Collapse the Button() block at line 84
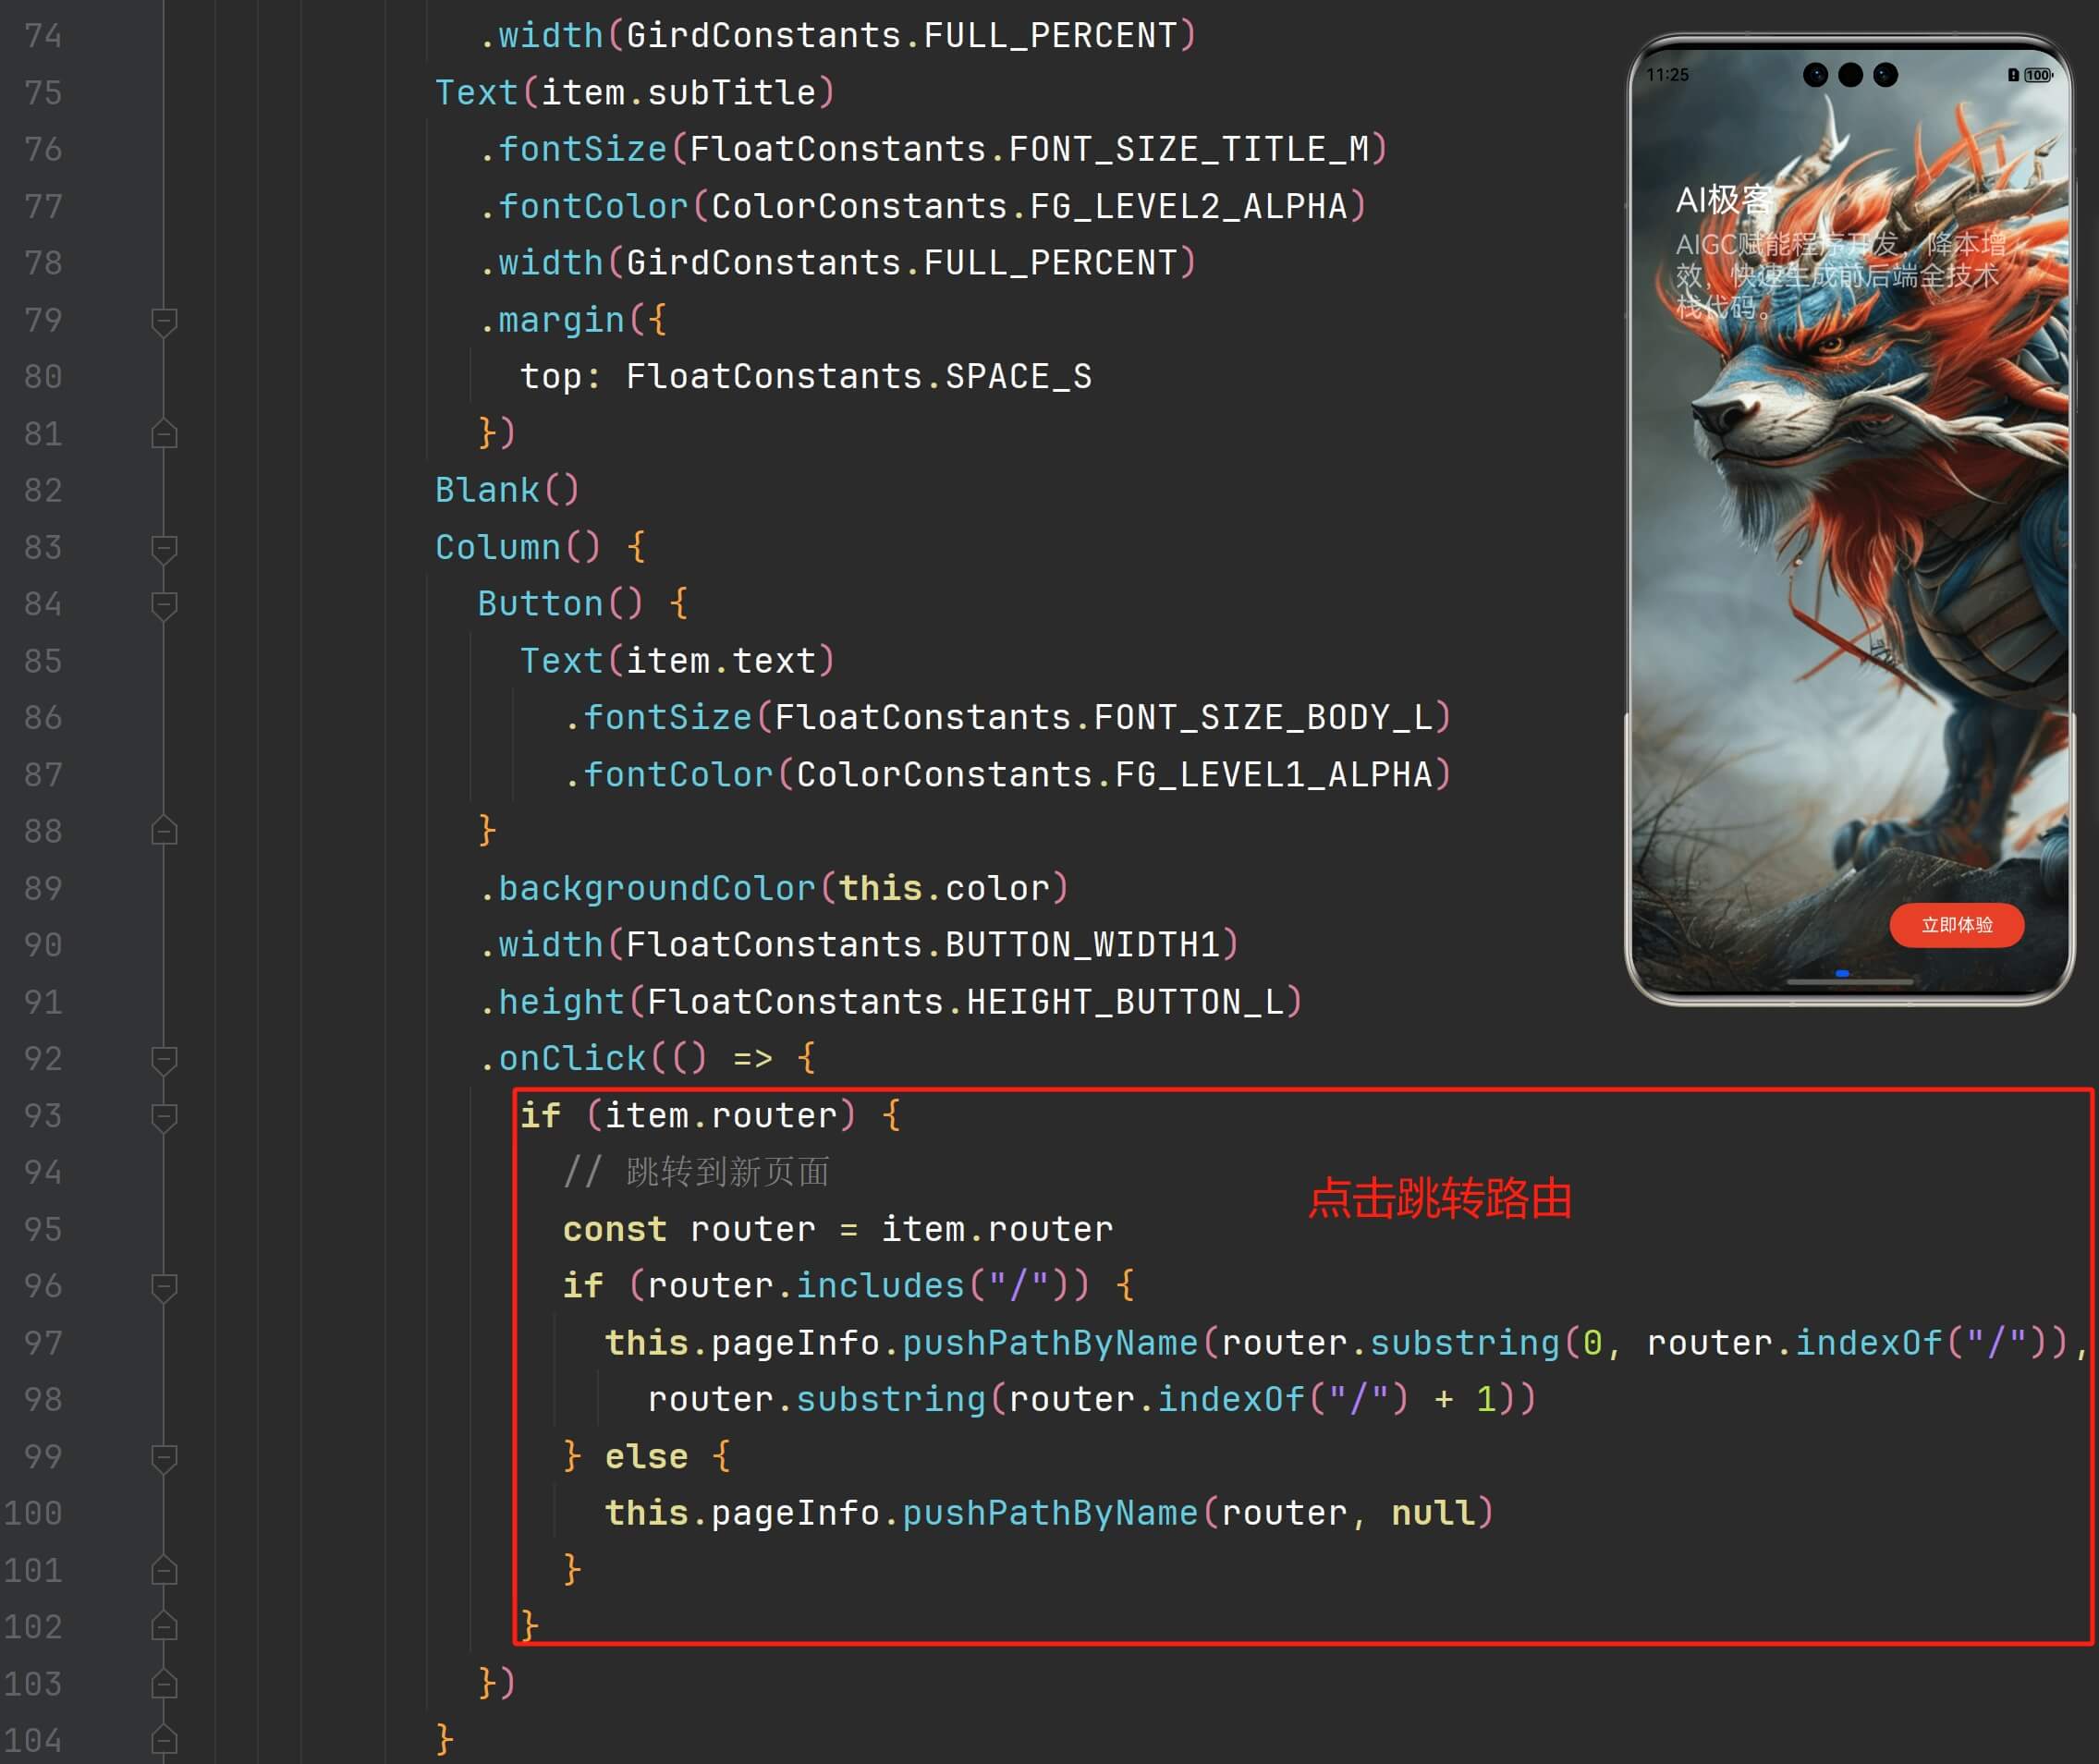Image resolution: width=2099 pixels, height=1764 pixels. [164, 605]
